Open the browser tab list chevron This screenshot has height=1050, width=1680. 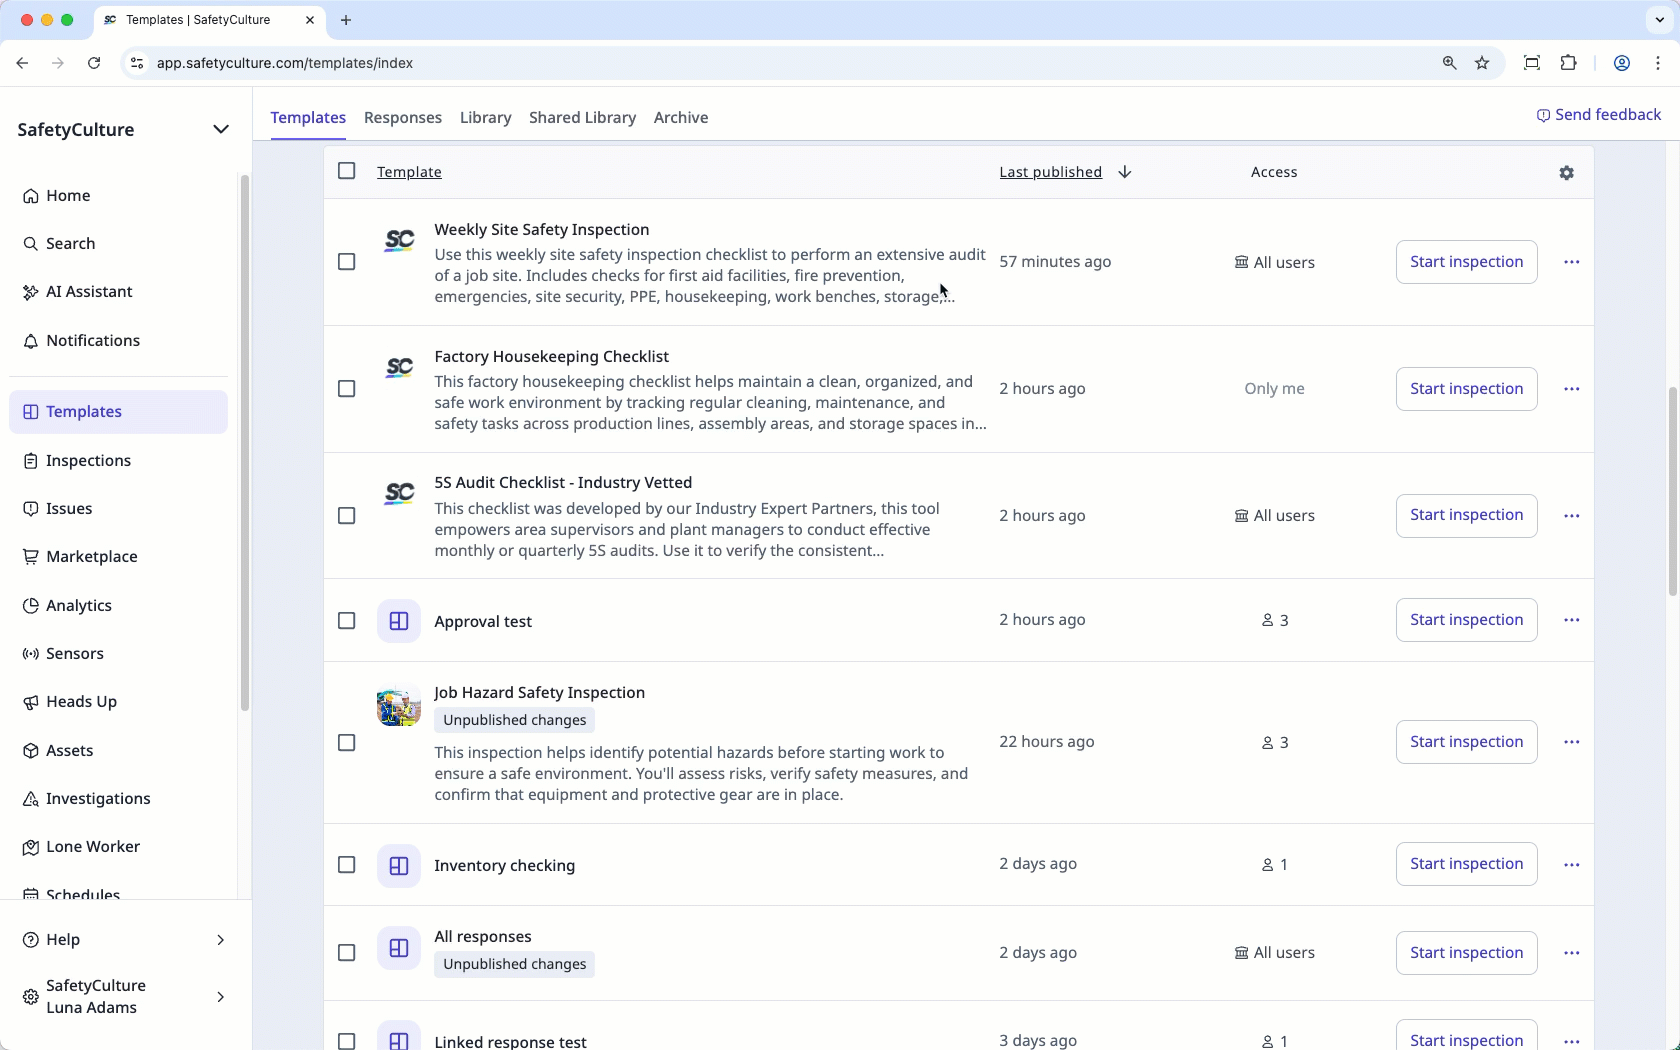click(1659, 20)
